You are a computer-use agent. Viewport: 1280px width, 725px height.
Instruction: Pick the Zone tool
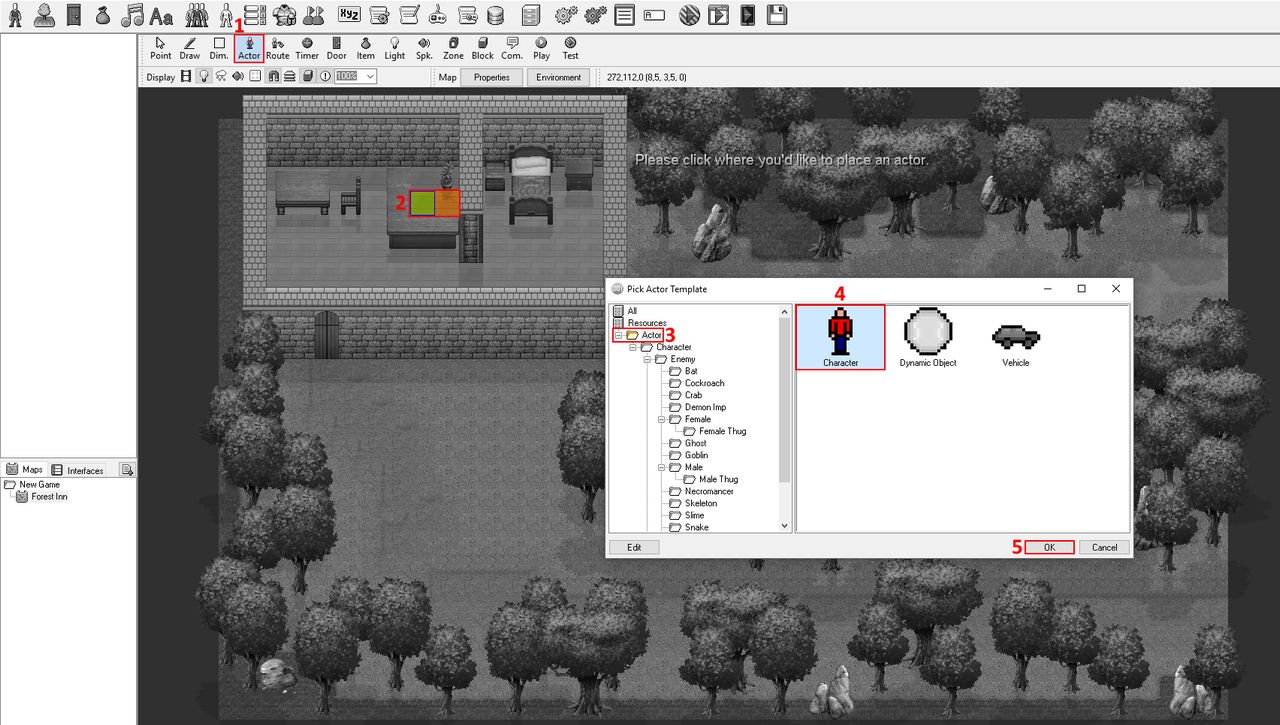pyautogui.click(x=453, y=49)
